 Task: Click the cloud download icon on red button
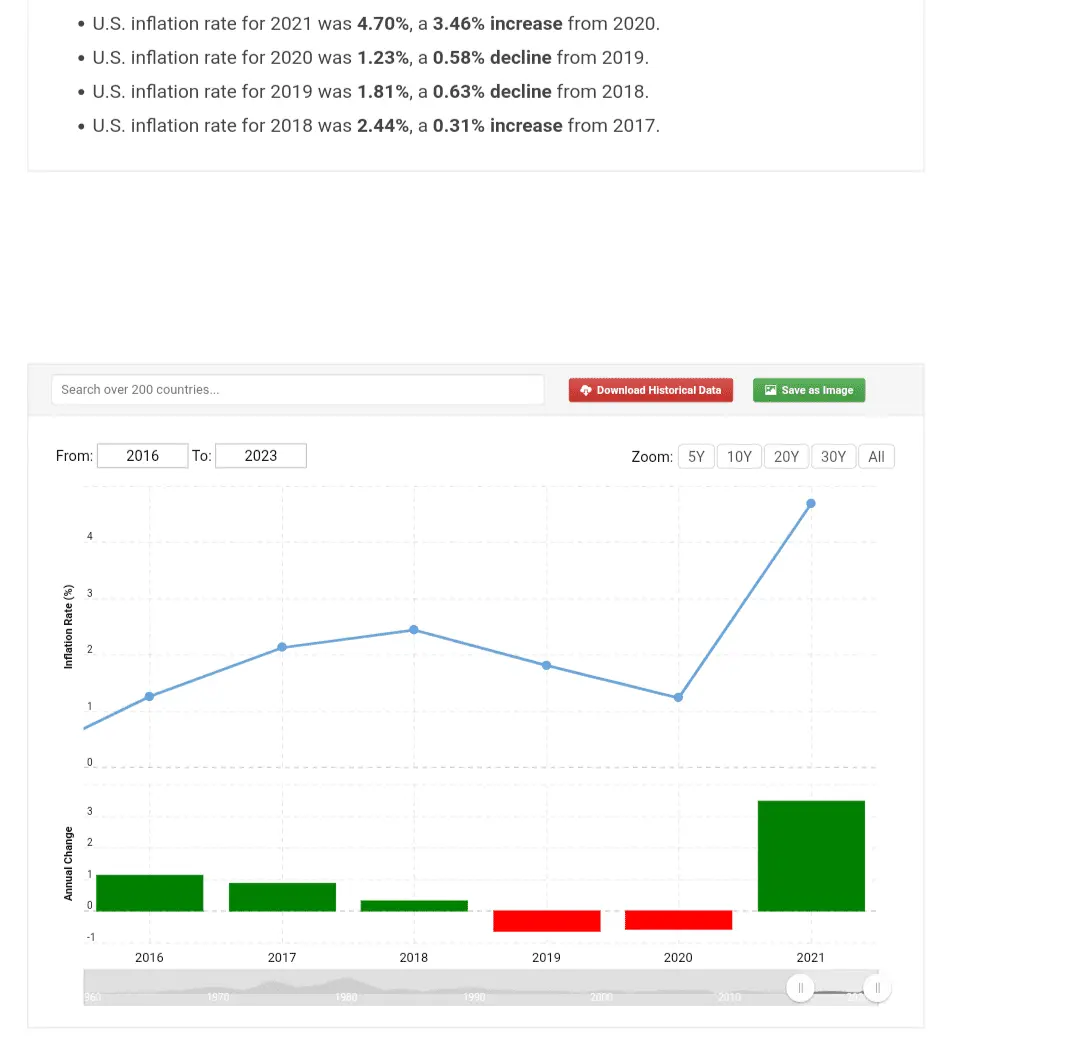pyautogui.click(x=585, y=390)
